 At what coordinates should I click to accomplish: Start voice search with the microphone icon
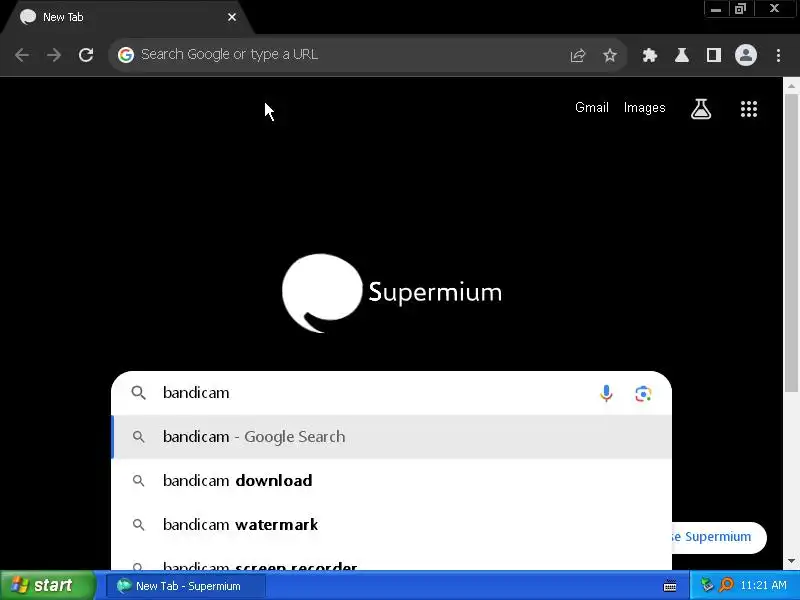[x=606, y=393]
